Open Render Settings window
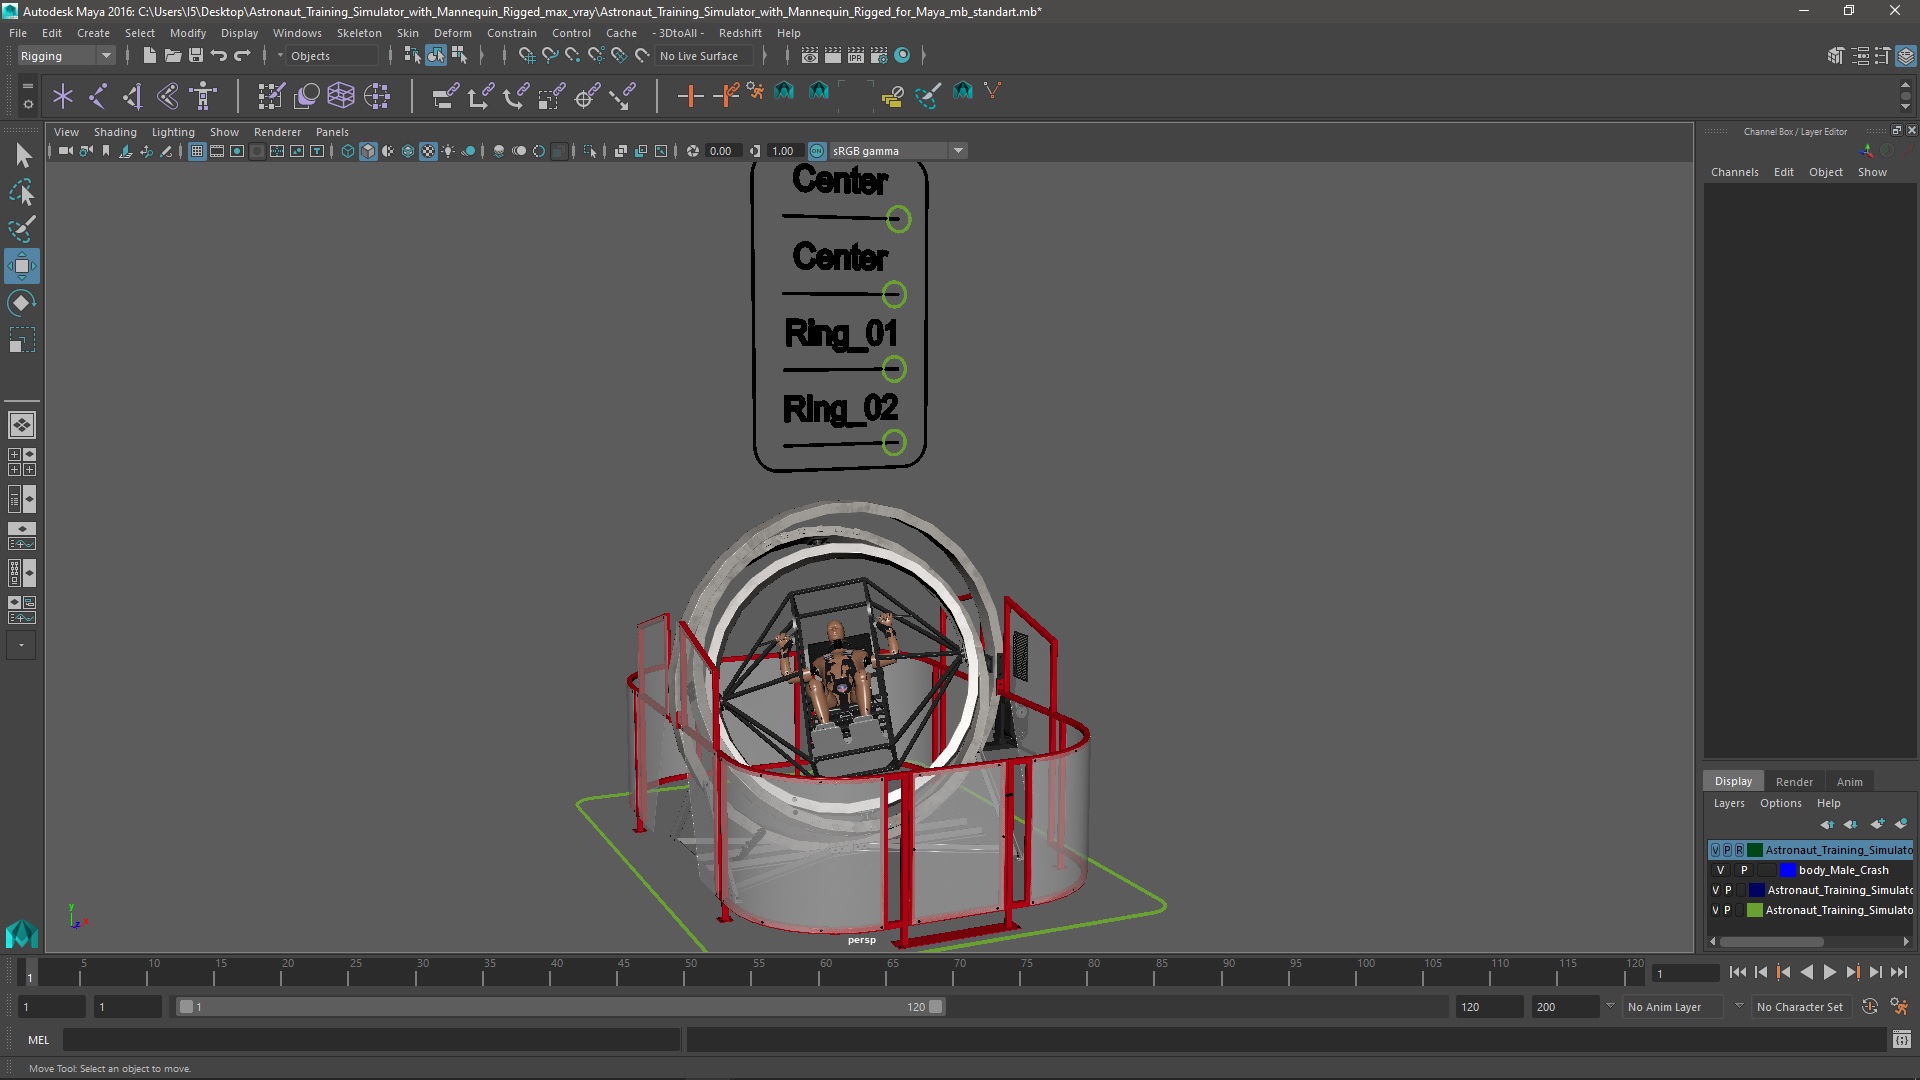This screenshot has width=1920, height=1080. [879, 56]
